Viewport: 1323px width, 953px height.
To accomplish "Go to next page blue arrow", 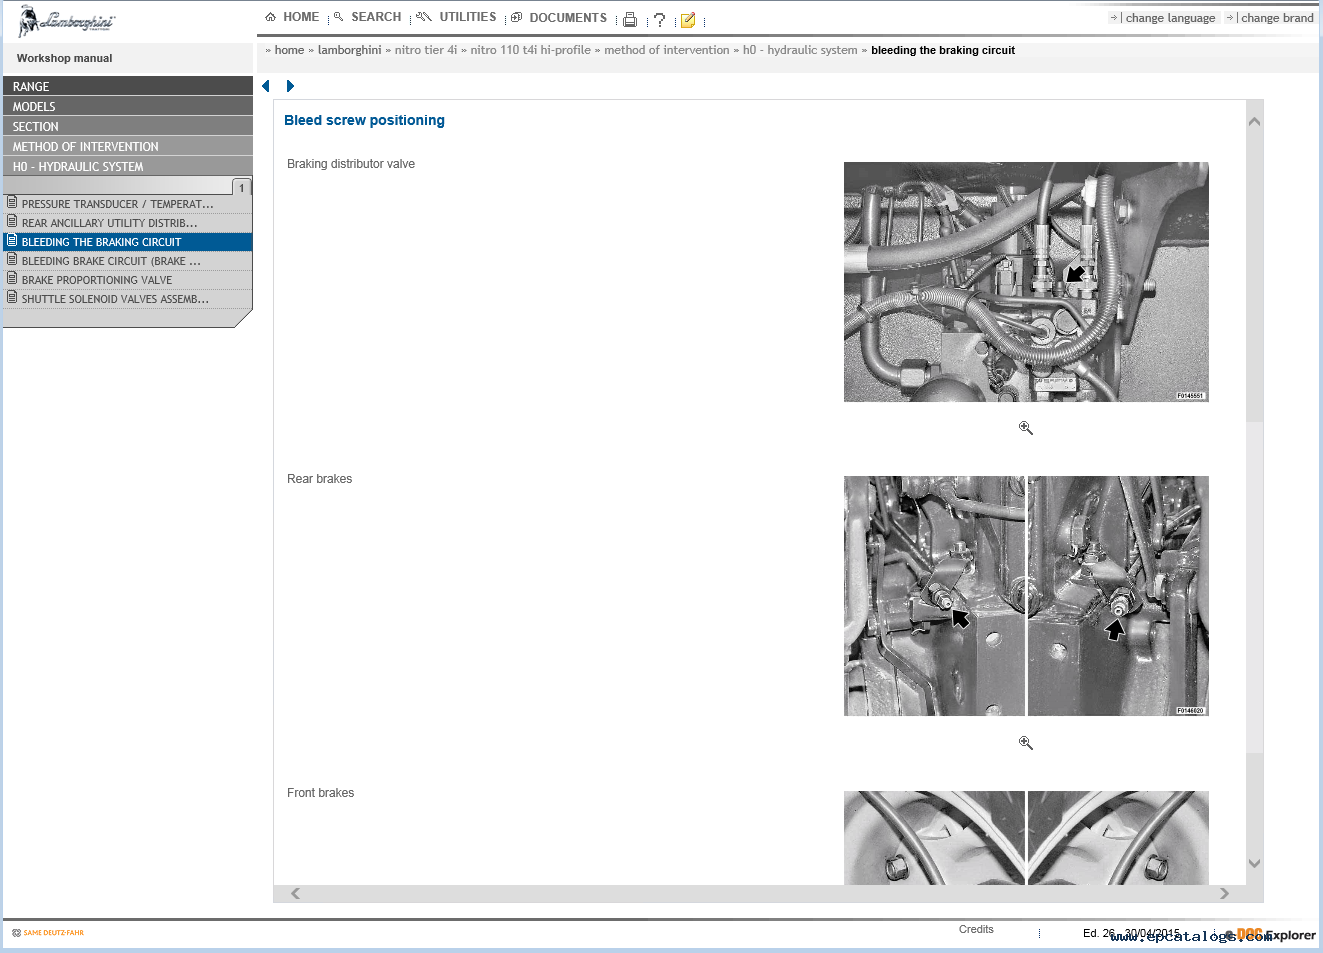I will coord(290,86).
